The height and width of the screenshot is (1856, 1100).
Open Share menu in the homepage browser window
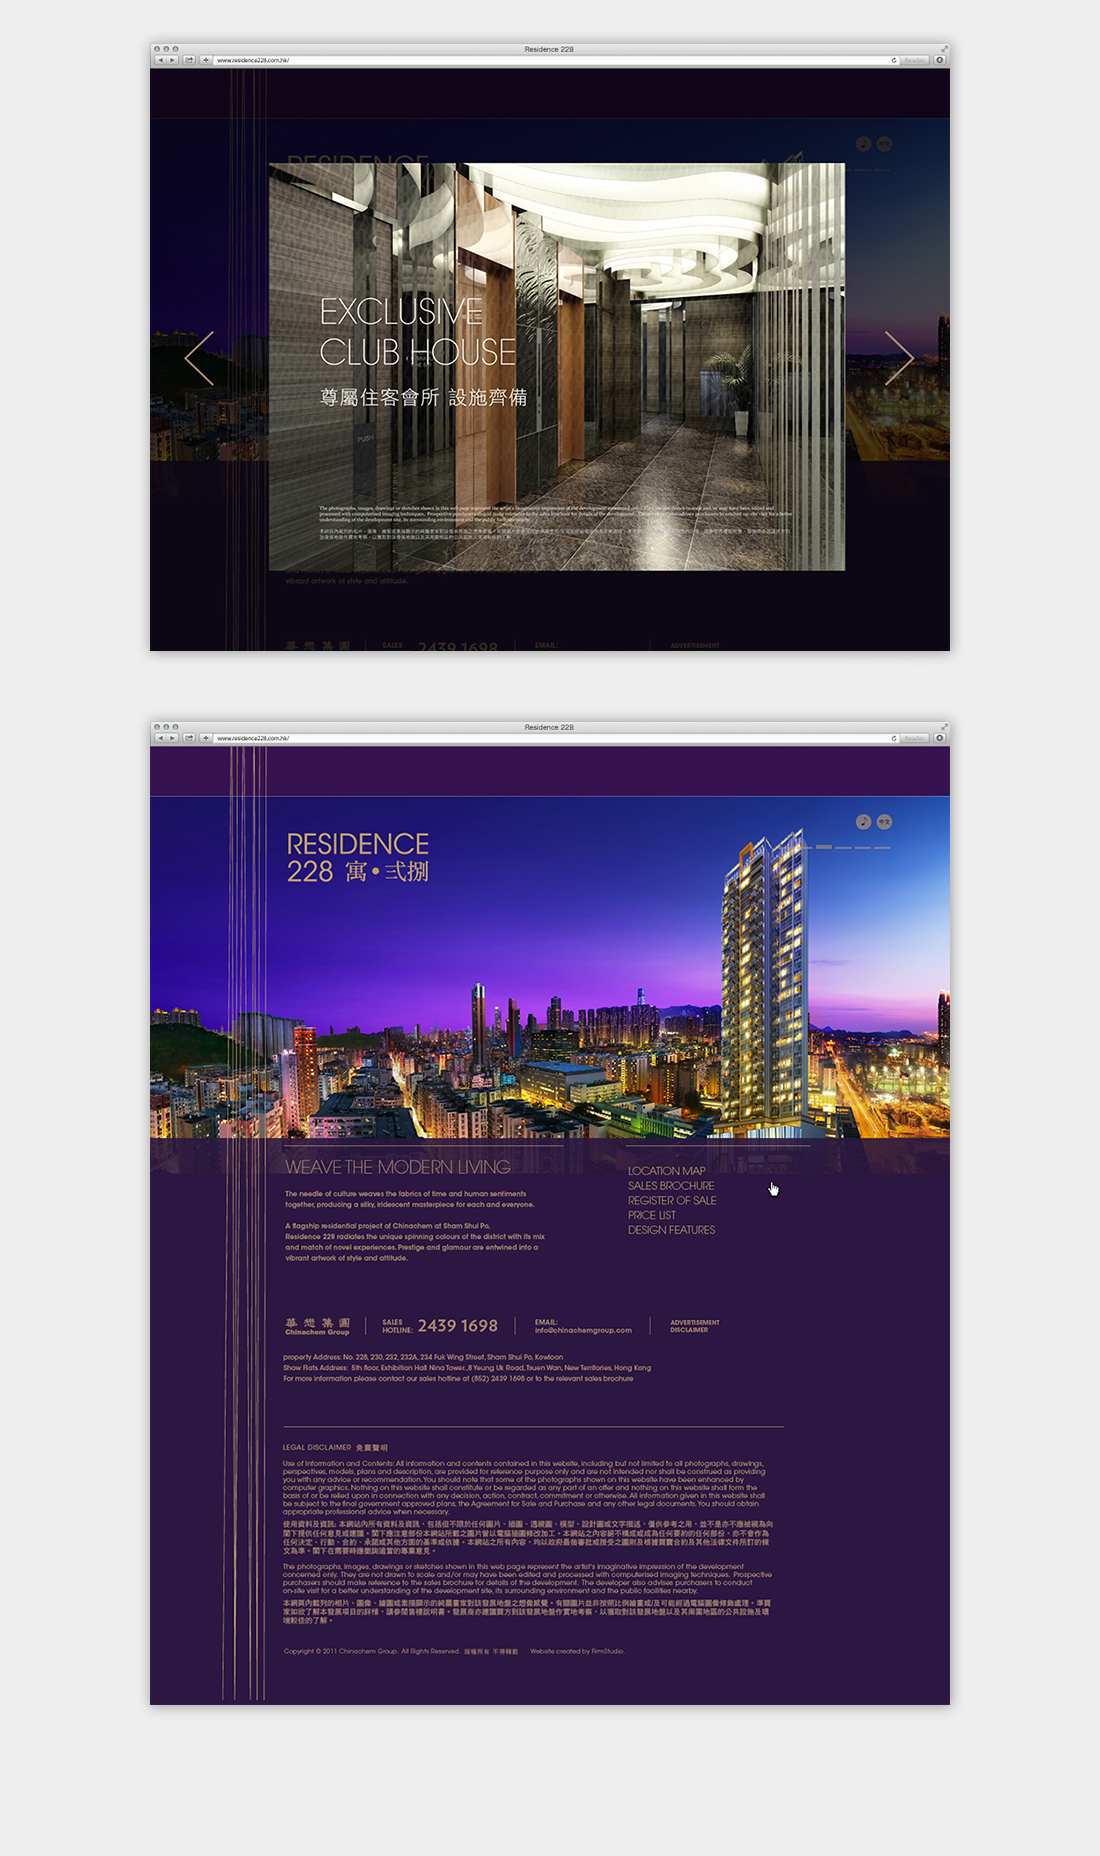point(189,738)
